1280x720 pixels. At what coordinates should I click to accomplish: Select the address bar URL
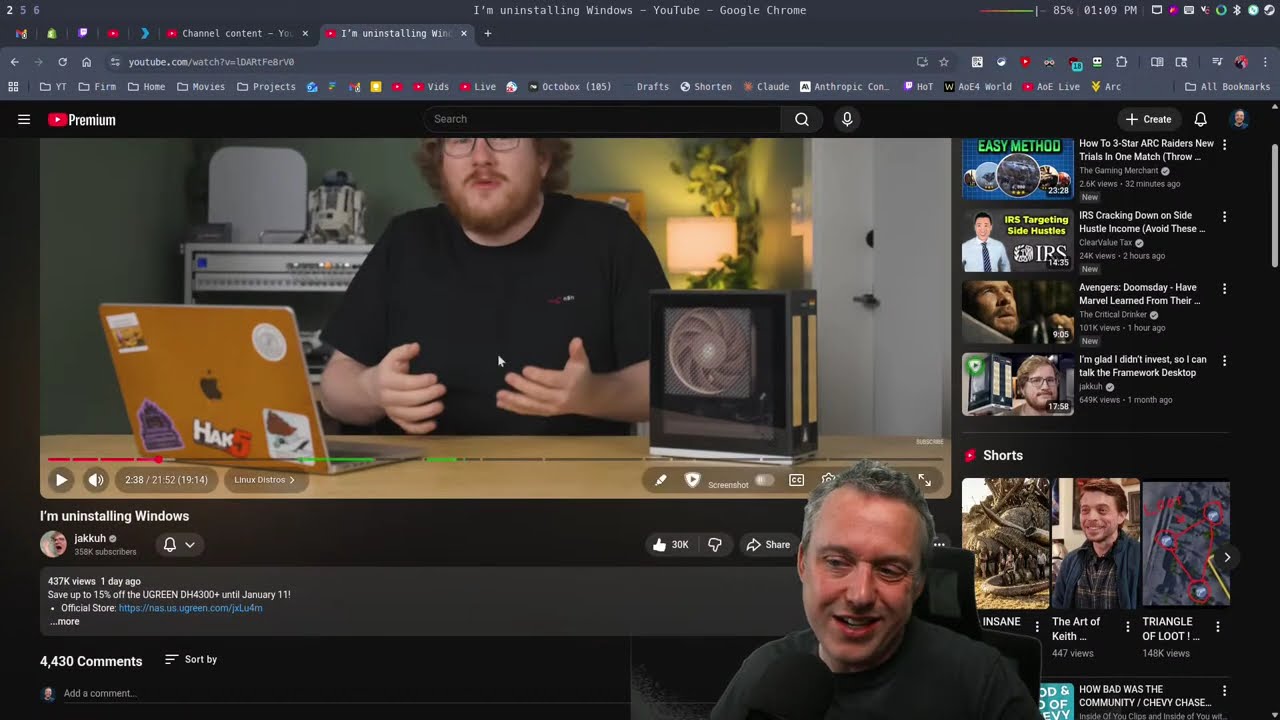(x=211, y=62)
